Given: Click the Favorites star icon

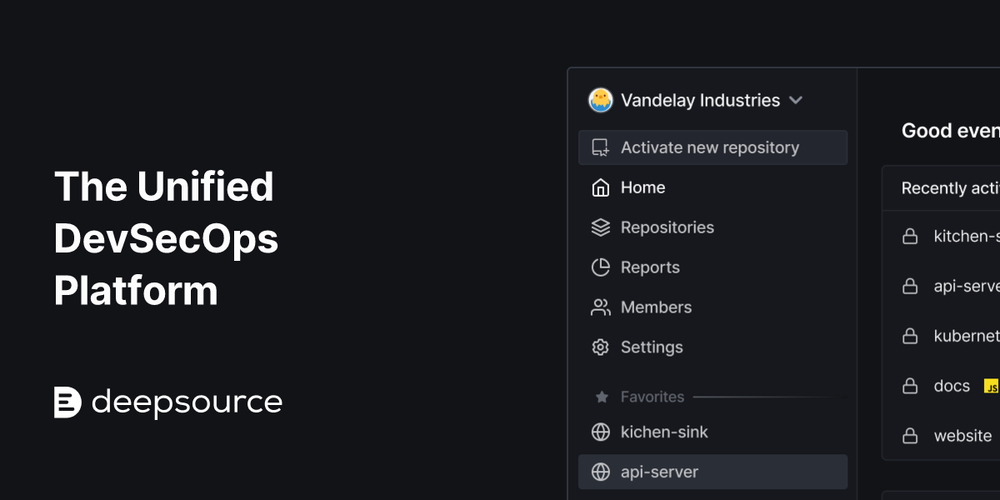Looking at the screenshot, I should [601, 397].
